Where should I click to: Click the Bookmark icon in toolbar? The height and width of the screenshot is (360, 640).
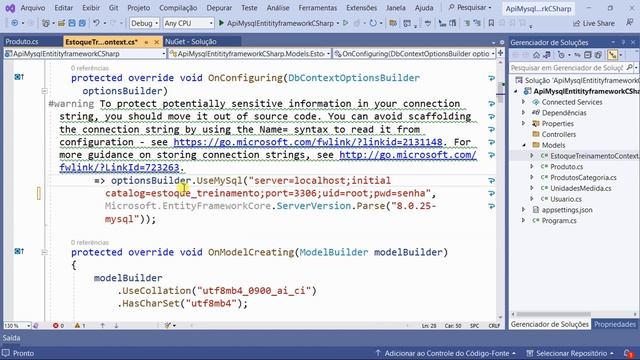coord(491,23)
